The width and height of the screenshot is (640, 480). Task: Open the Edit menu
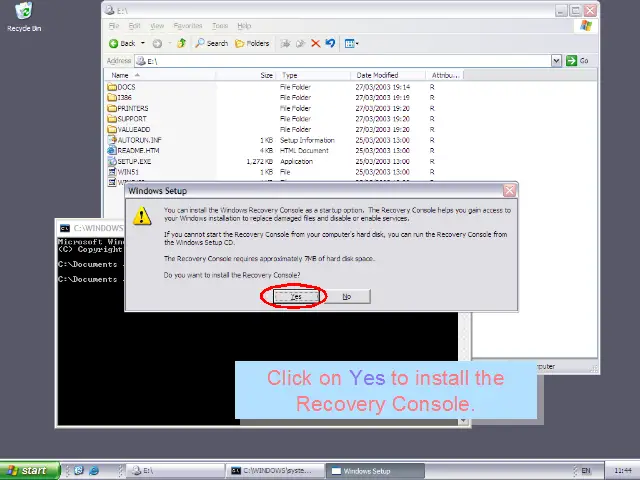pos(134,26)
